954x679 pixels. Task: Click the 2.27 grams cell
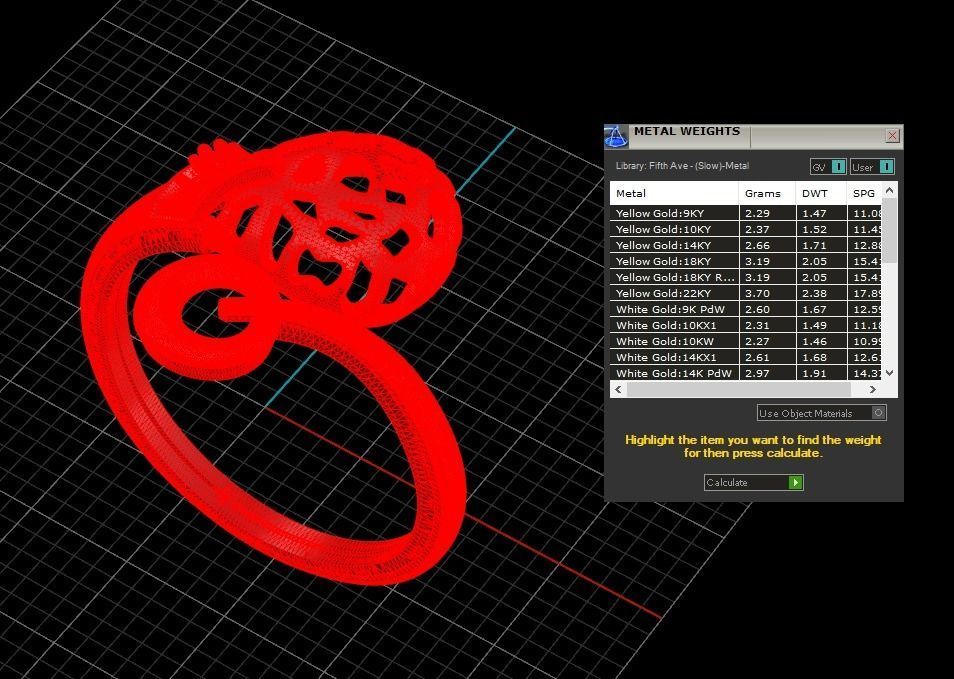[767, 341]
